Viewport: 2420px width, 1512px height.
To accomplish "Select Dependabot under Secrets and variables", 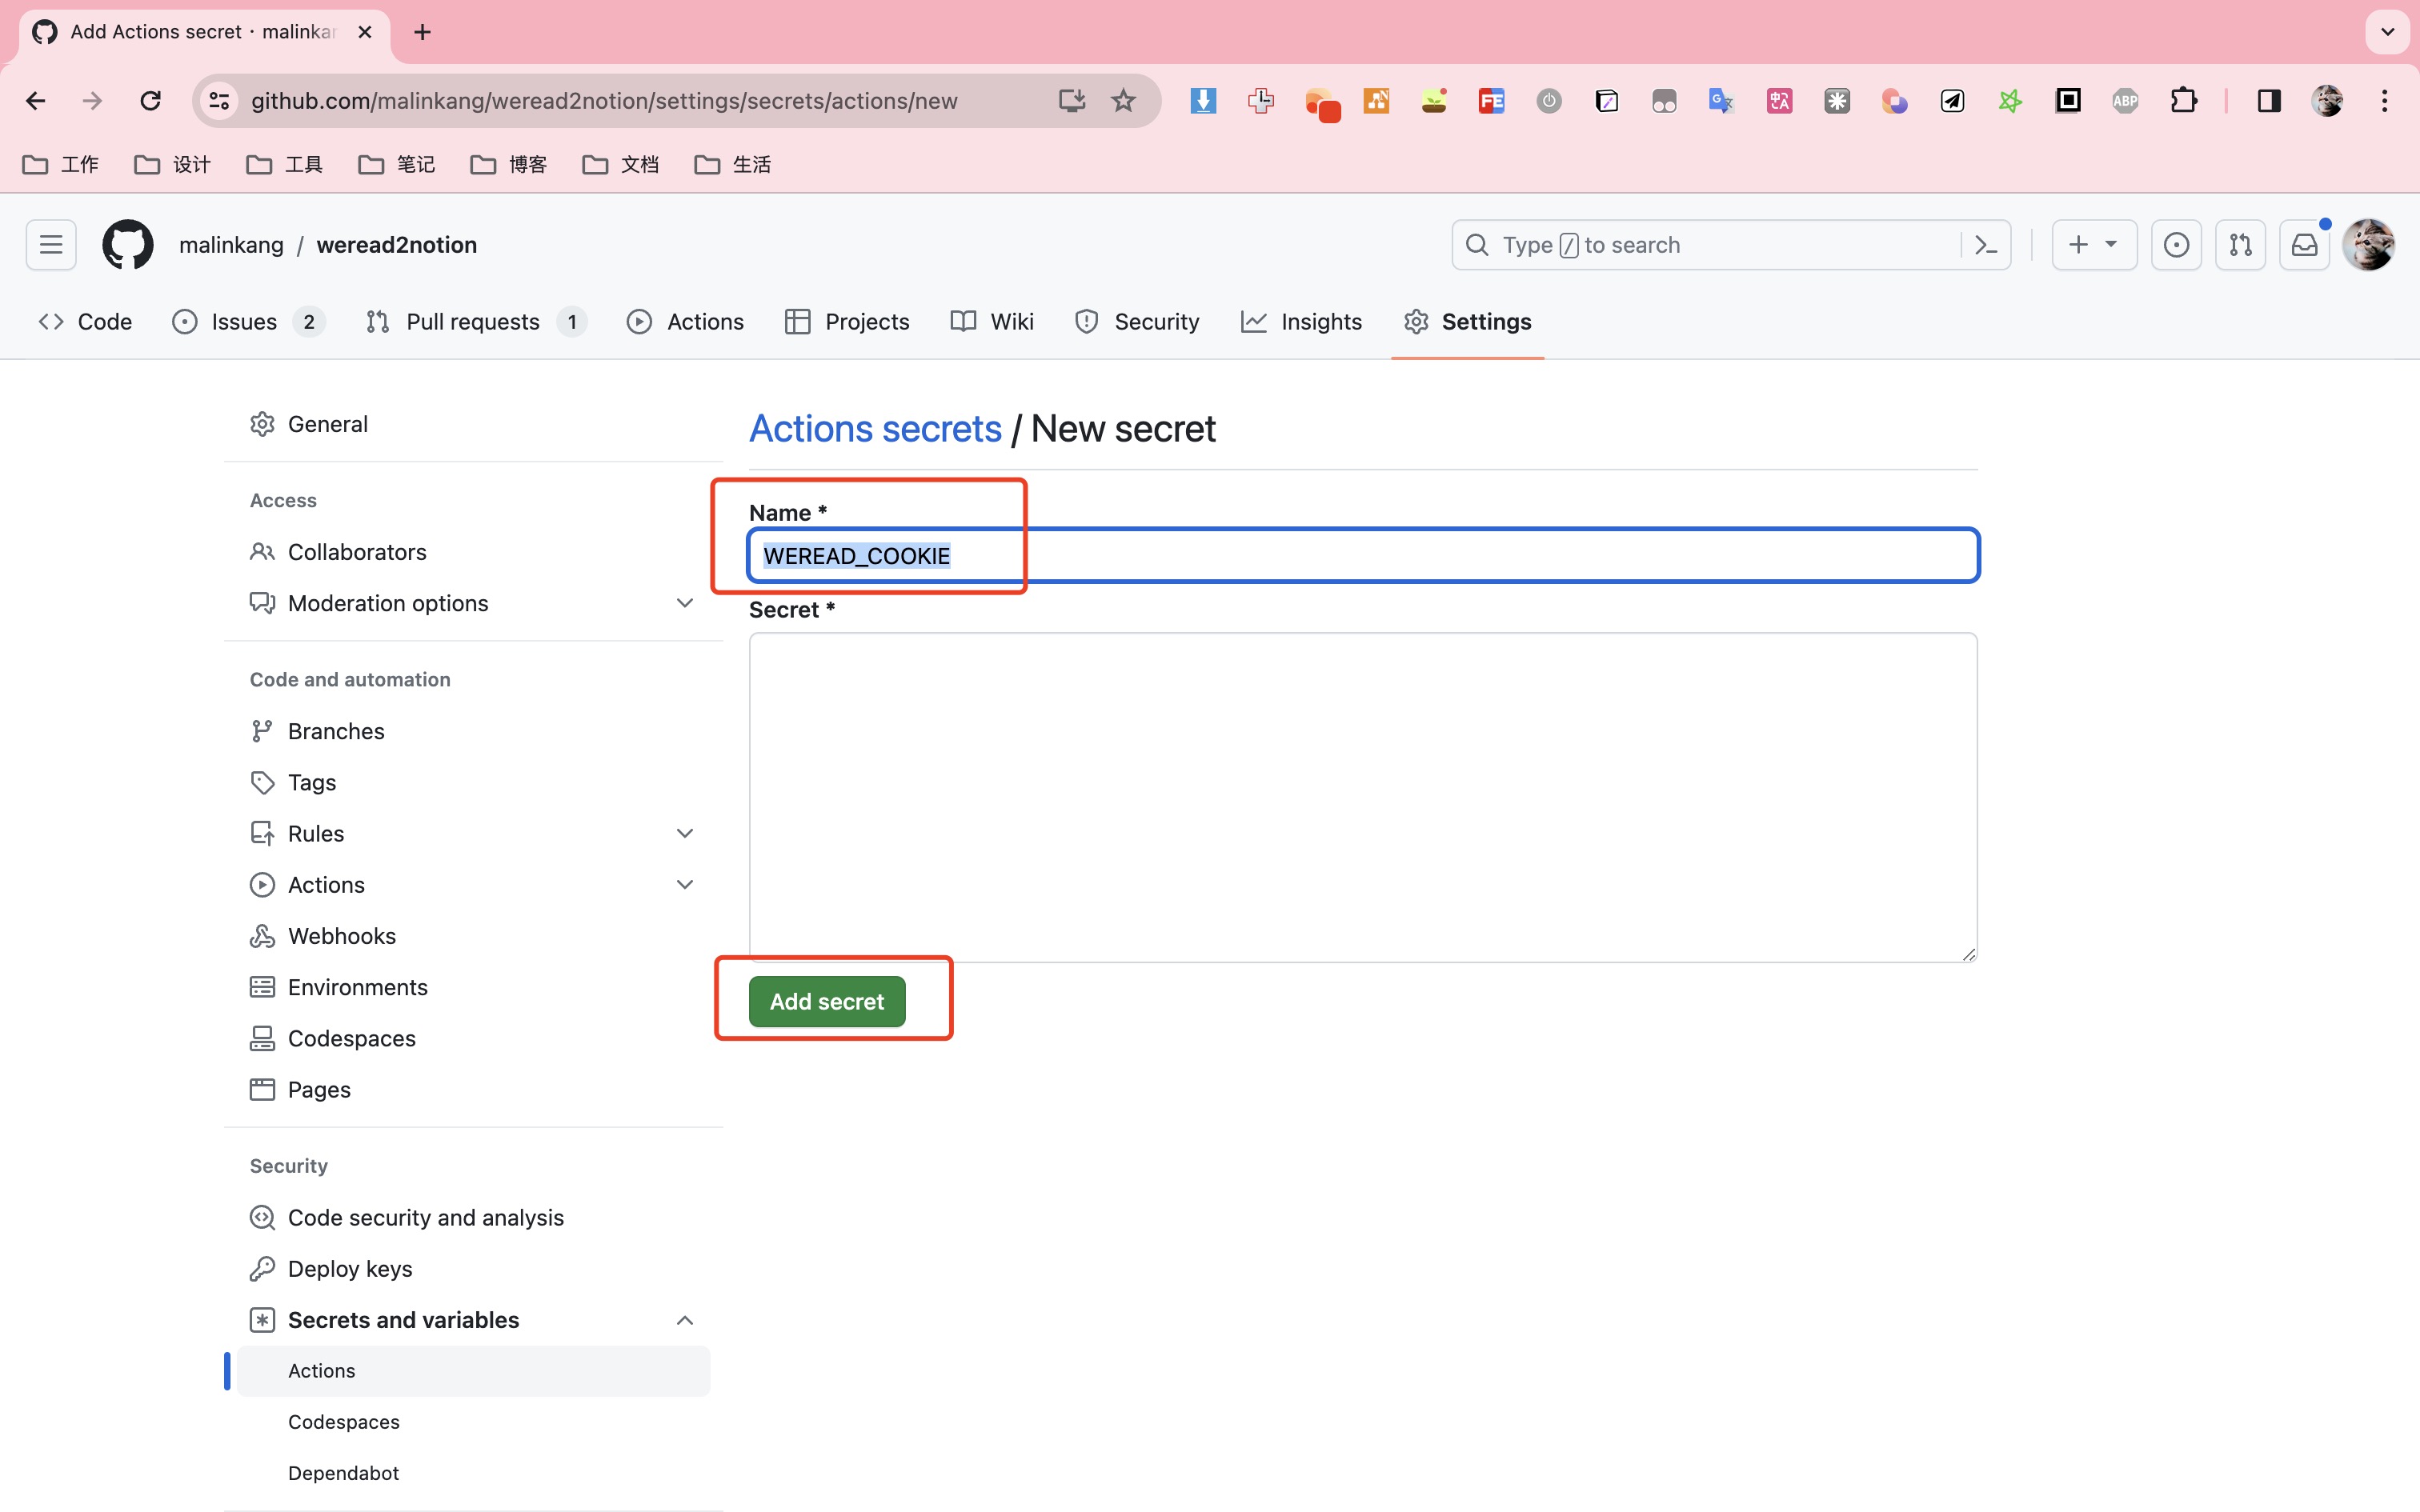I will point(343,1472).
